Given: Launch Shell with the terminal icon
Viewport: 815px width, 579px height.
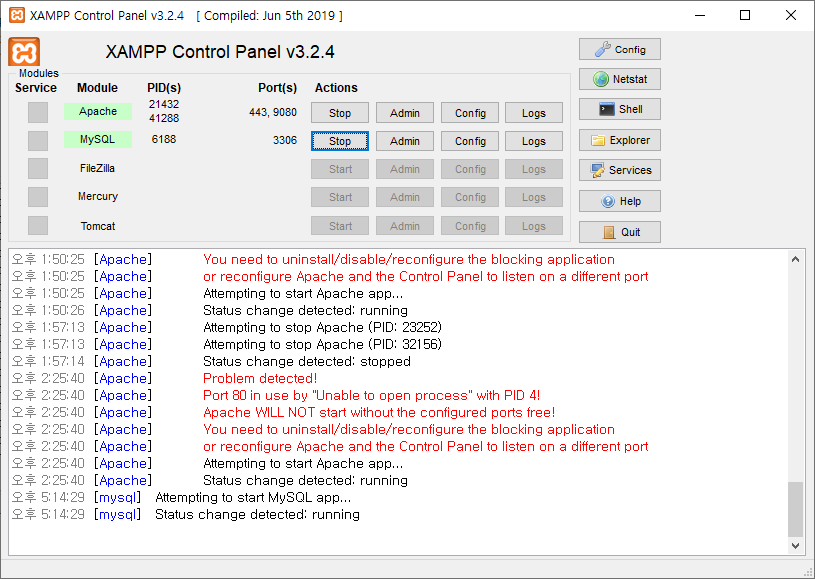Looking at the screenshot, I should click(x=620, y=109).
